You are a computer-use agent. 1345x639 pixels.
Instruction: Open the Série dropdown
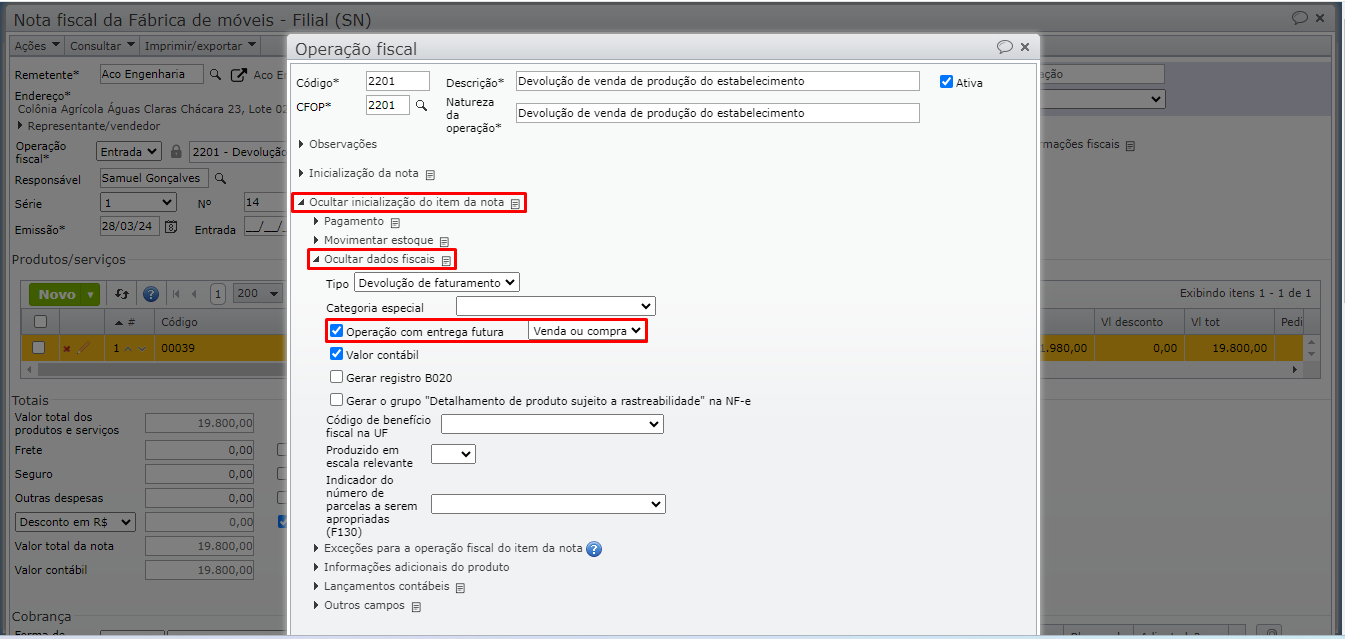(x=138, y=202)
